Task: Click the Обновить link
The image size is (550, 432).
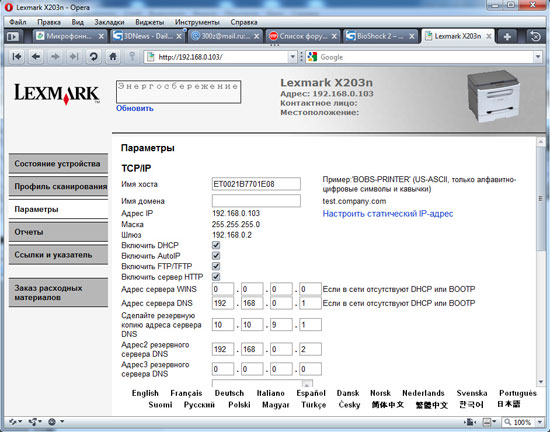Action: click(135, 108)
